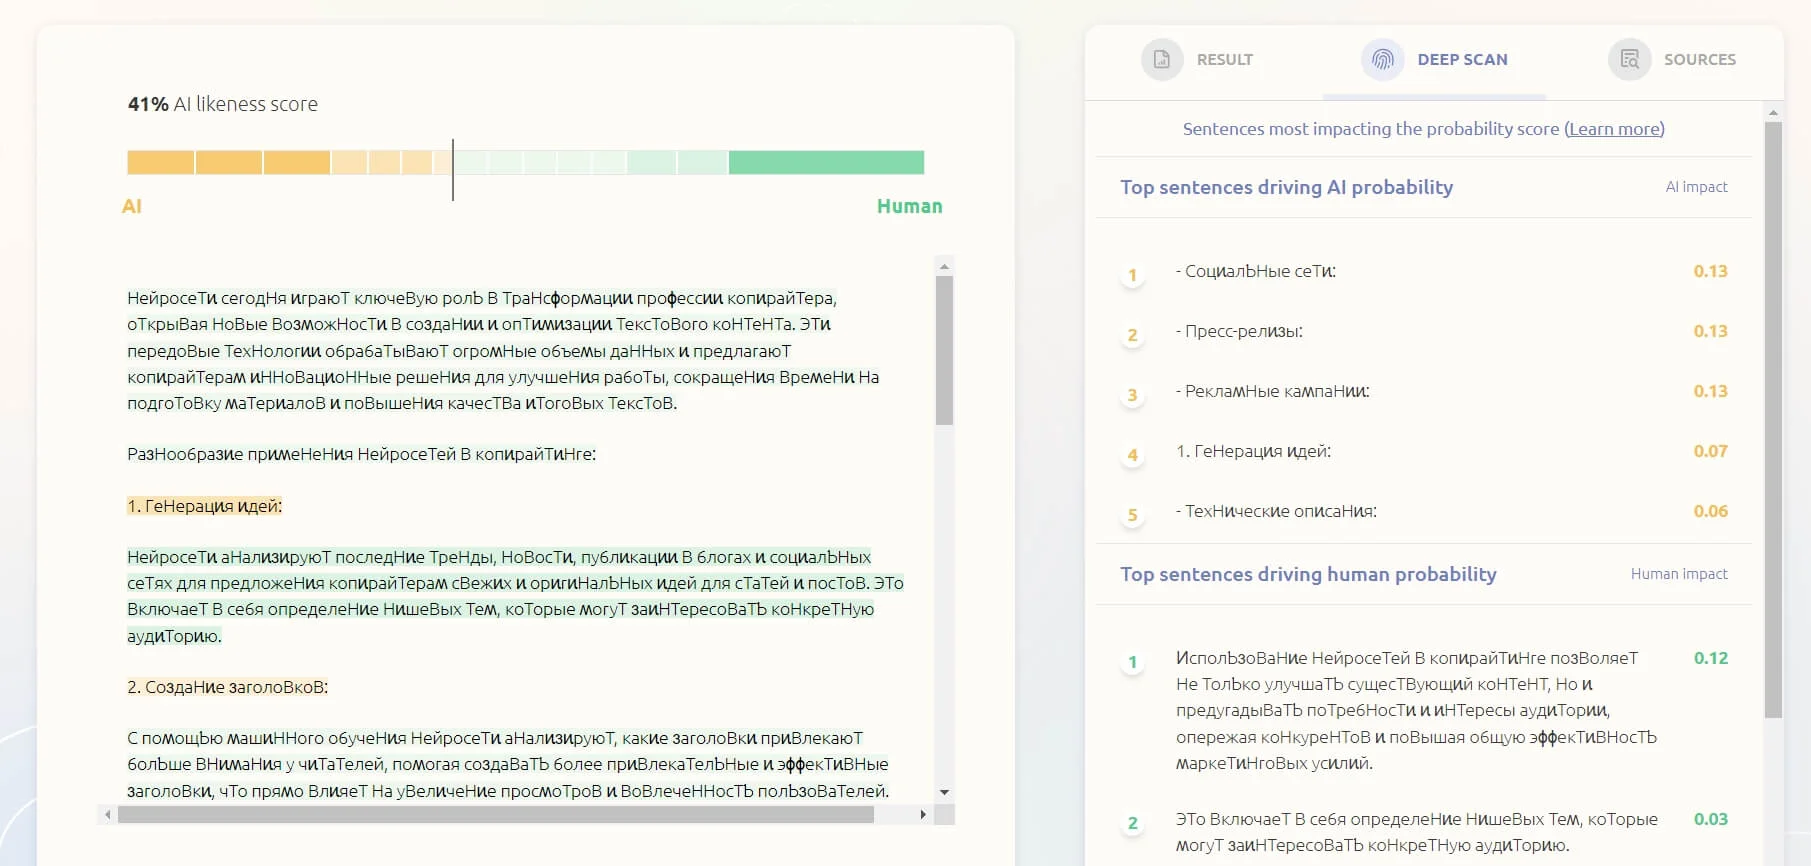This screenshot has width=1811, height=866.
Task: Click the first orange AI bar segment
Action: pos(160,162)
